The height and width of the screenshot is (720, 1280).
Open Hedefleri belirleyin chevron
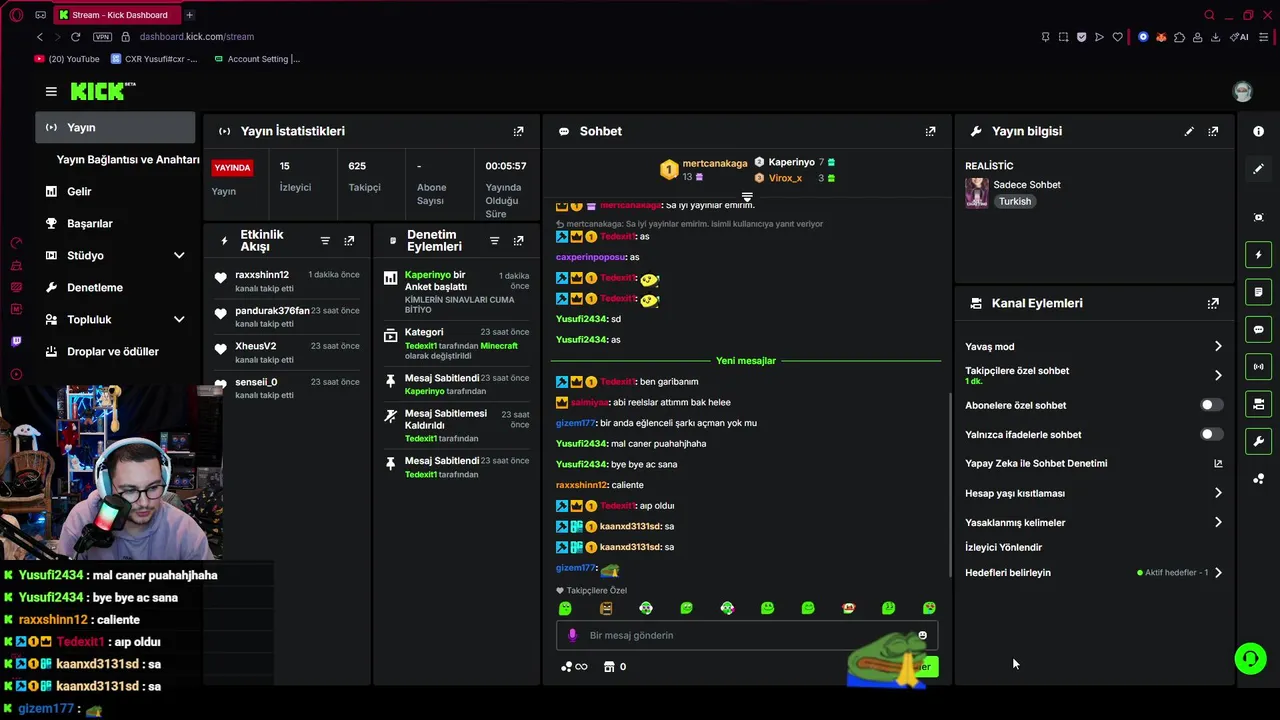pos(1218,573)
